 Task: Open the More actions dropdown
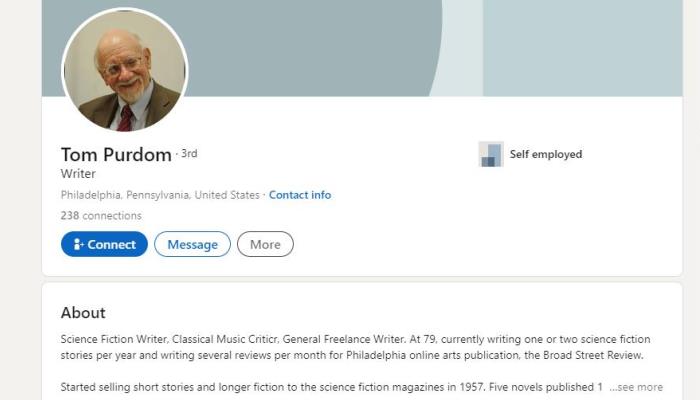(265, 244)
